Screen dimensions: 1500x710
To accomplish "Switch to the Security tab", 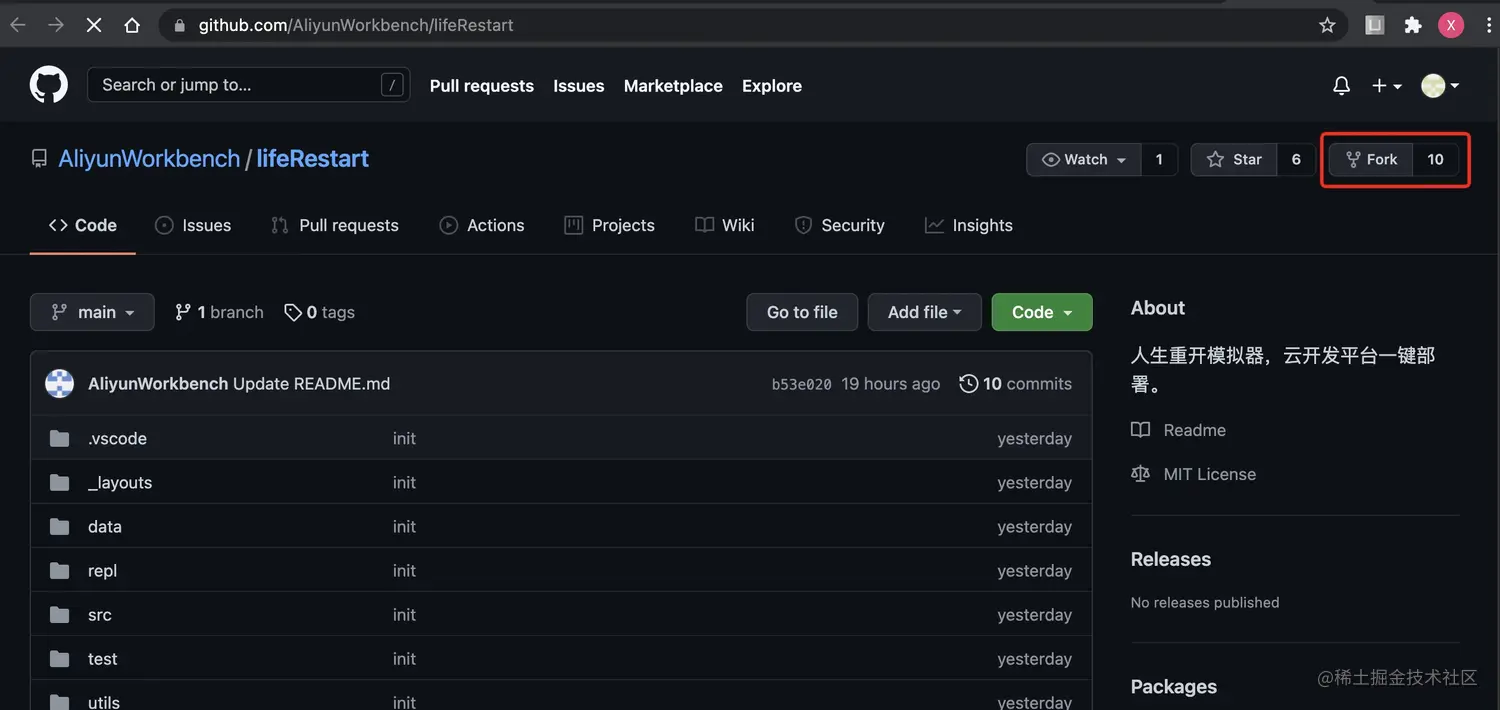I will (840, 225).
